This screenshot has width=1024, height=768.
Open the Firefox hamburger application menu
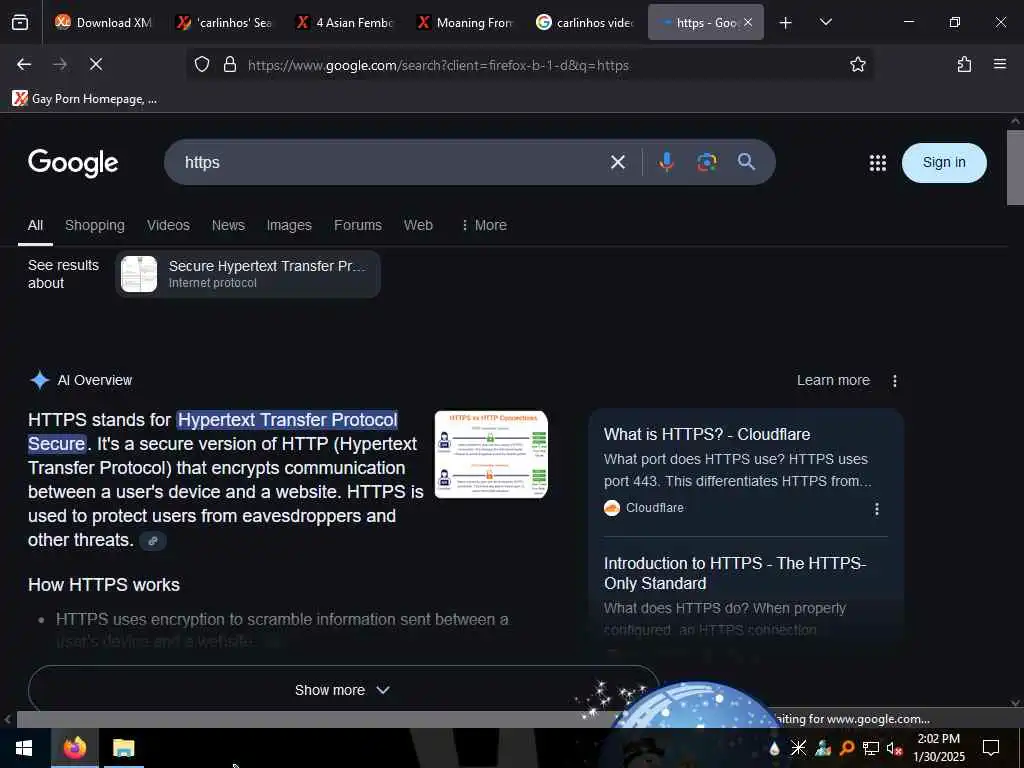tap(999, 64)
